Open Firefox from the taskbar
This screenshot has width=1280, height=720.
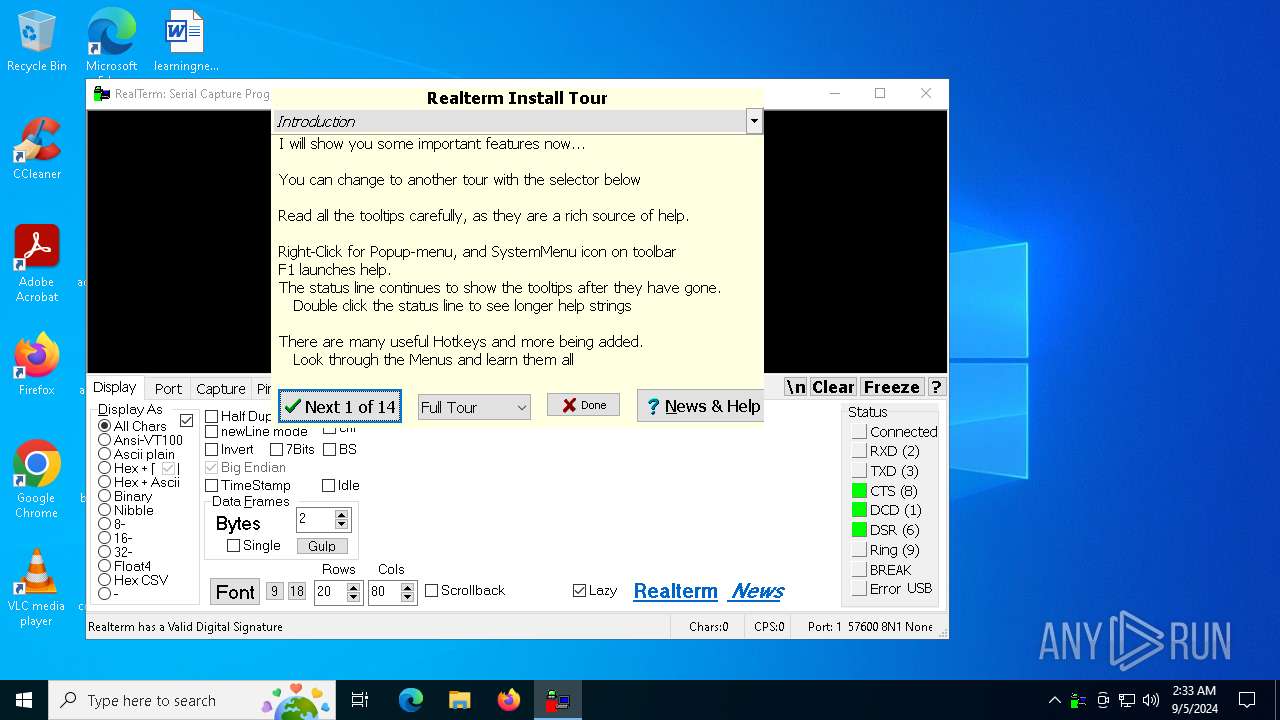[508, 700]
